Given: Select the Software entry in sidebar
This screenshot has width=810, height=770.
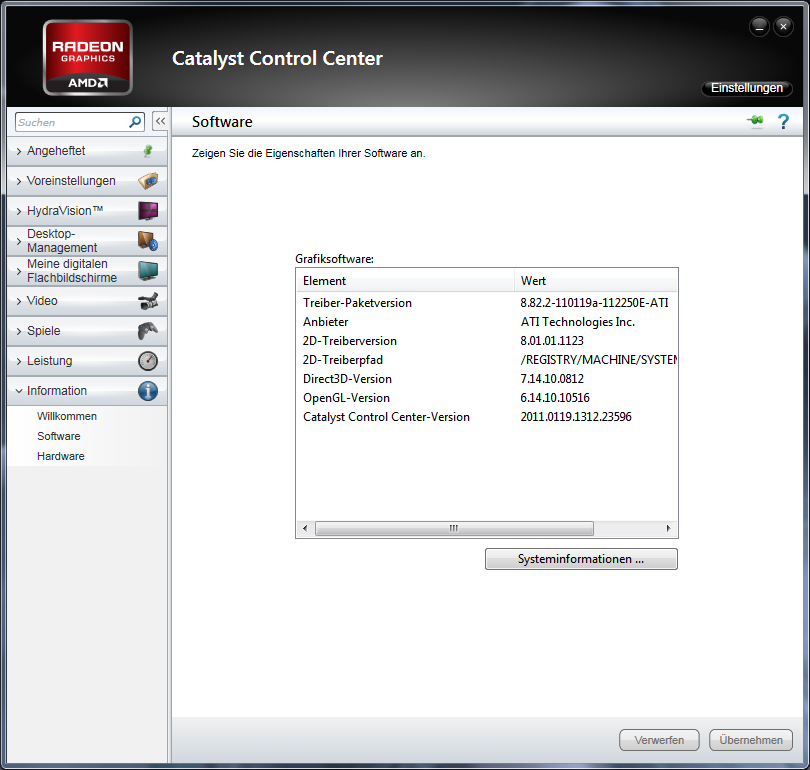Looking at the screenshot, I should 58,436.
